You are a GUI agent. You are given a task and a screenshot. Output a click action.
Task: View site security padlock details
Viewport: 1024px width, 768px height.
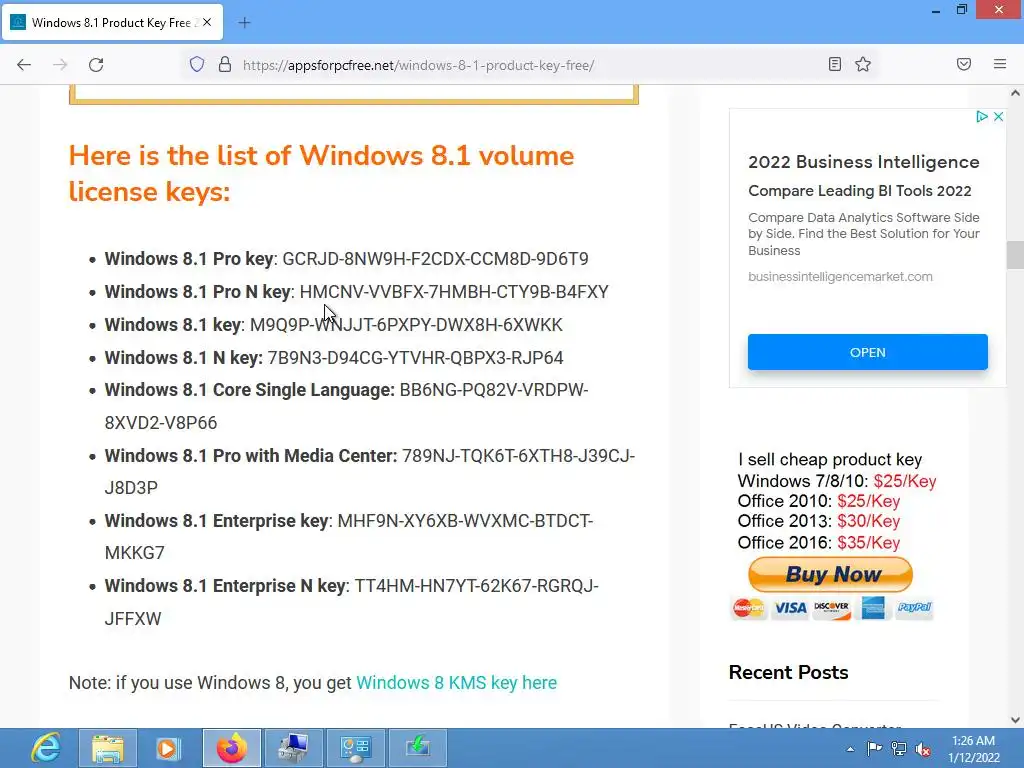coord(225,65)
